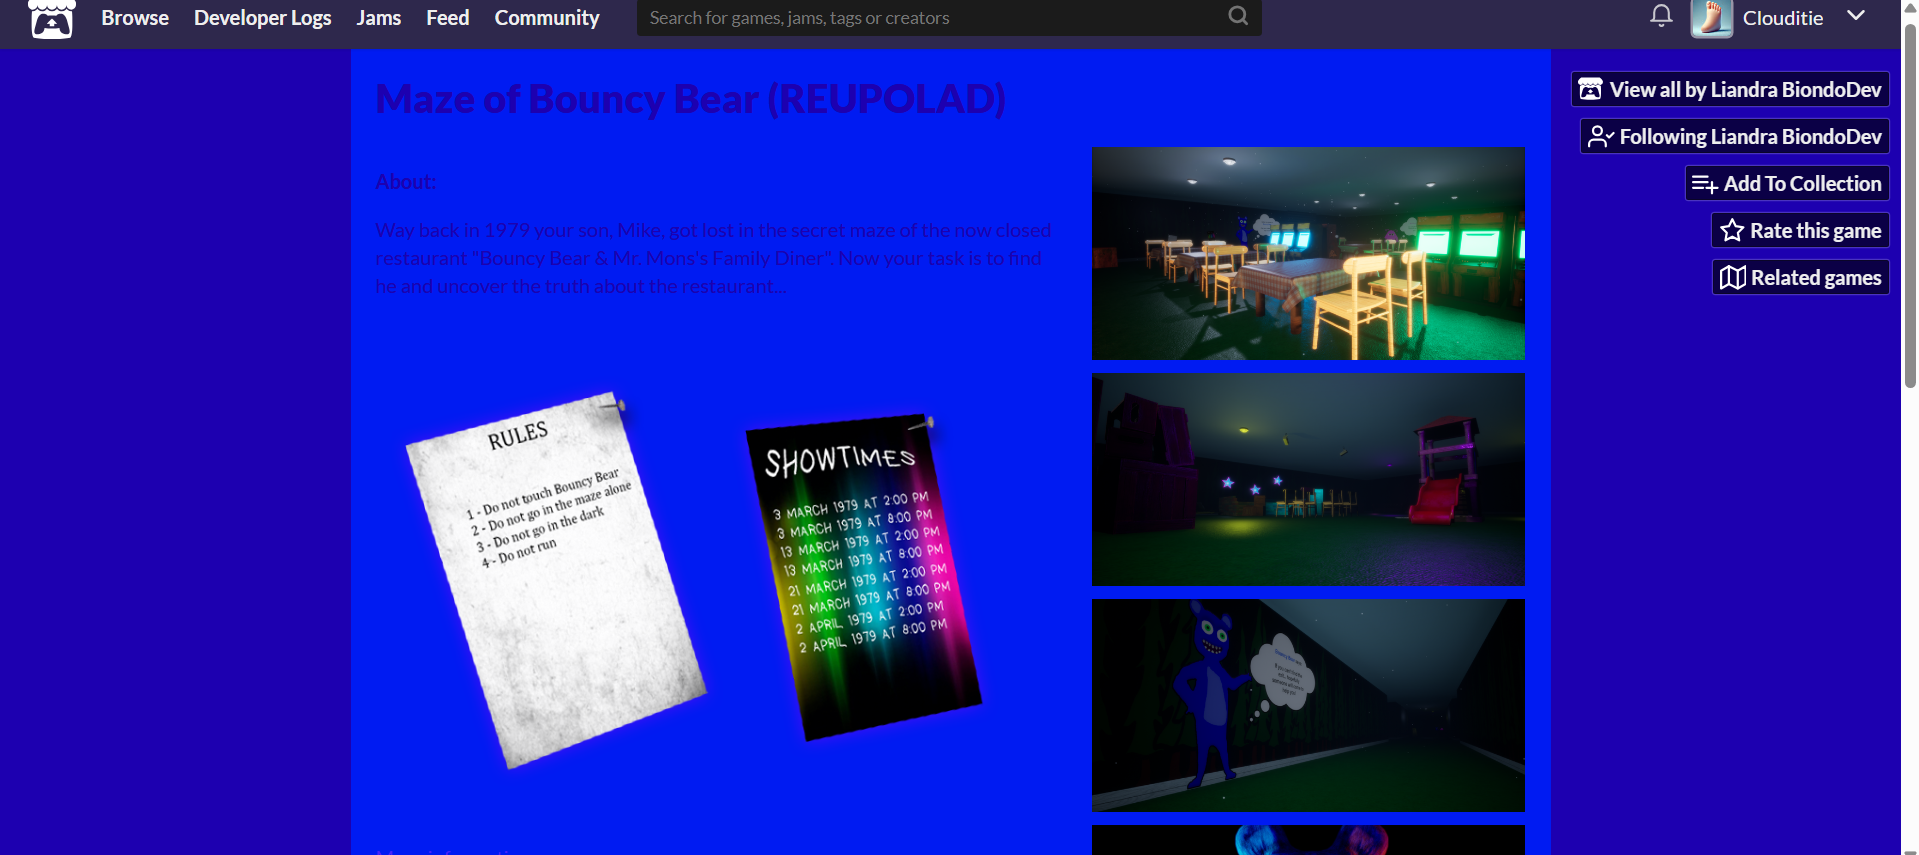Viewport: 1919px width, 855px height.
Task: Open the arcade room screenshot
Action: point(1308,253)
